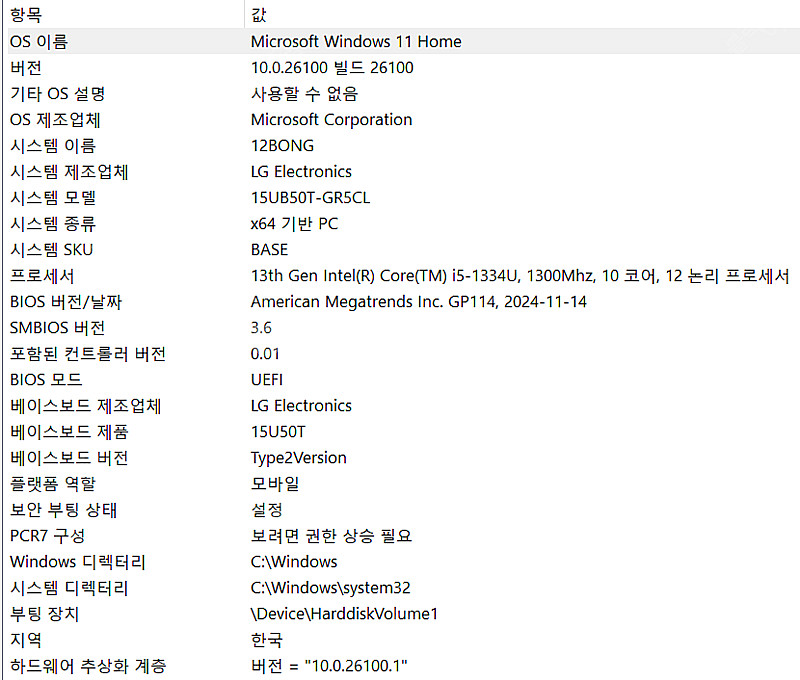Select value 0.01
This screenshot has width=800, height=680.
265,354
